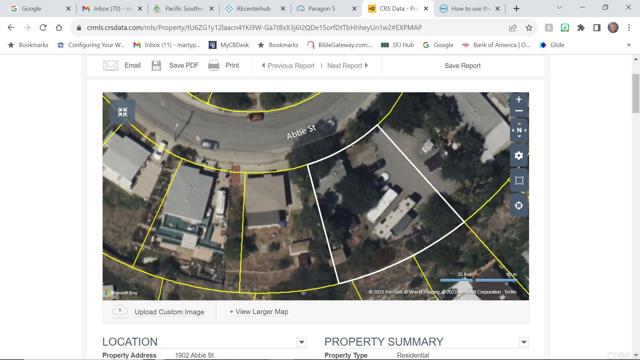Screen dimensions: 640x360
Task: Click the locate target map icon
Action: click(x=519, y=205)
